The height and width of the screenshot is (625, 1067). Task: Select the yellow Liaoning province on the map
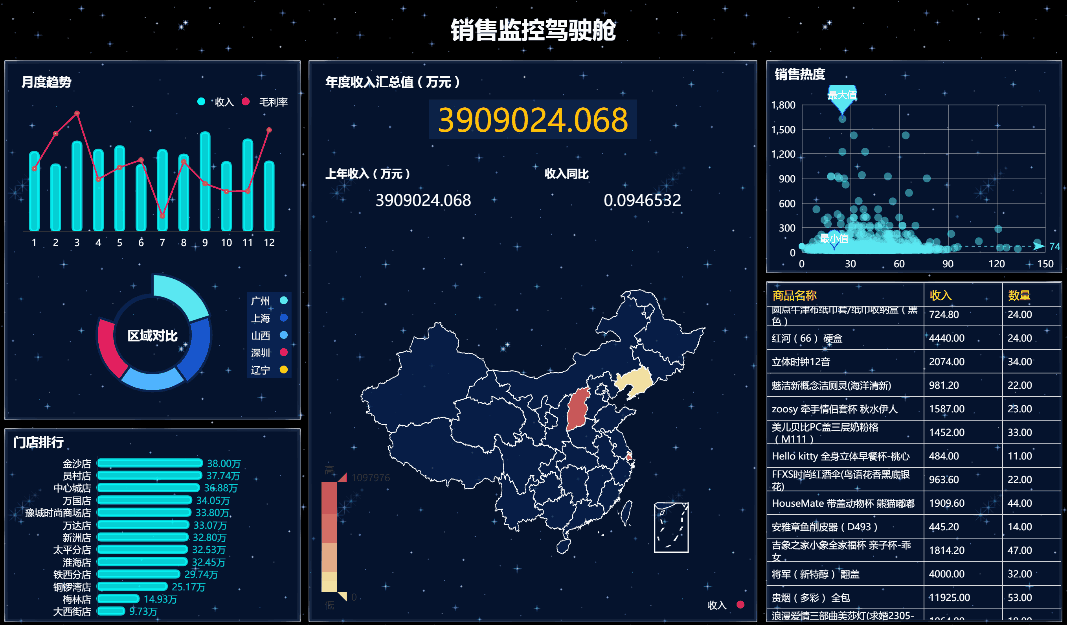coord(634,384)
